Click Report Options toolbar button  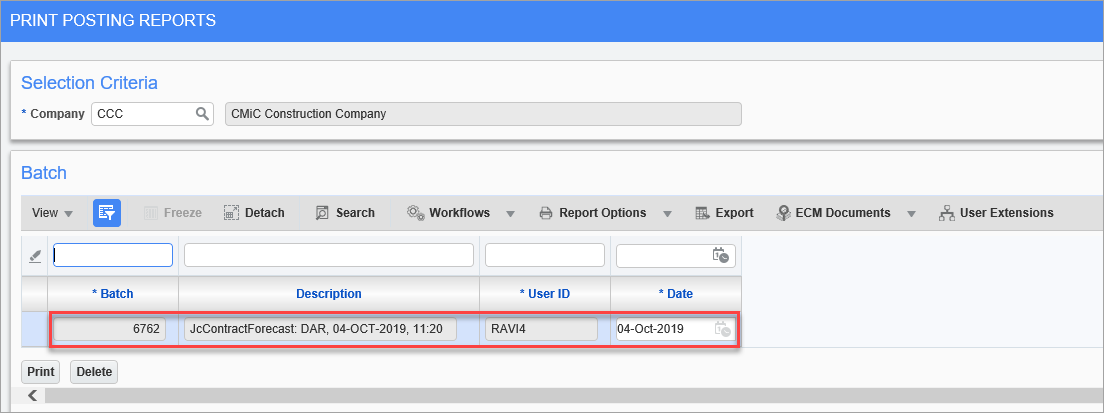click(x=592, y=212)
